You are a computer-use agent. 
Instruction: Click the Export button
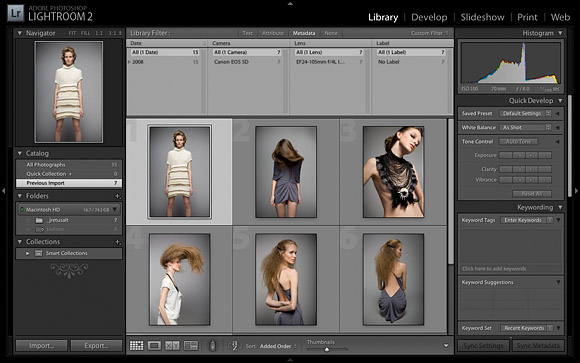click(96, 346)
